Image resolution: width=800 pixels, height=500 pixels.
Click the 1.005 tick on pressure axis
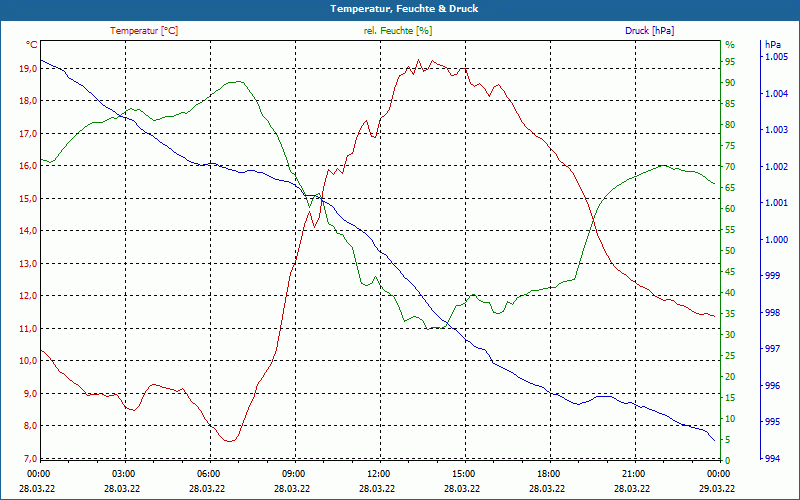tap(777, 57)
